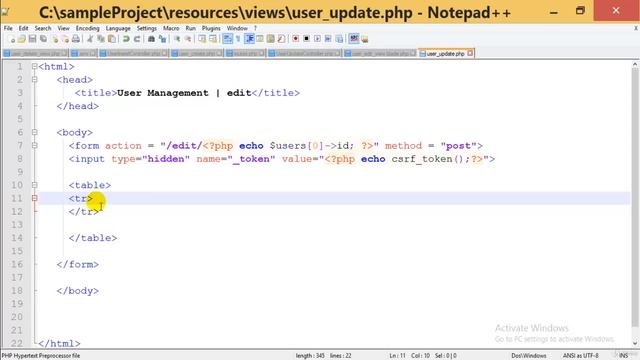640x360 pixels.
Task: Open the Document Map icon
Action: [x=270, y=39]
